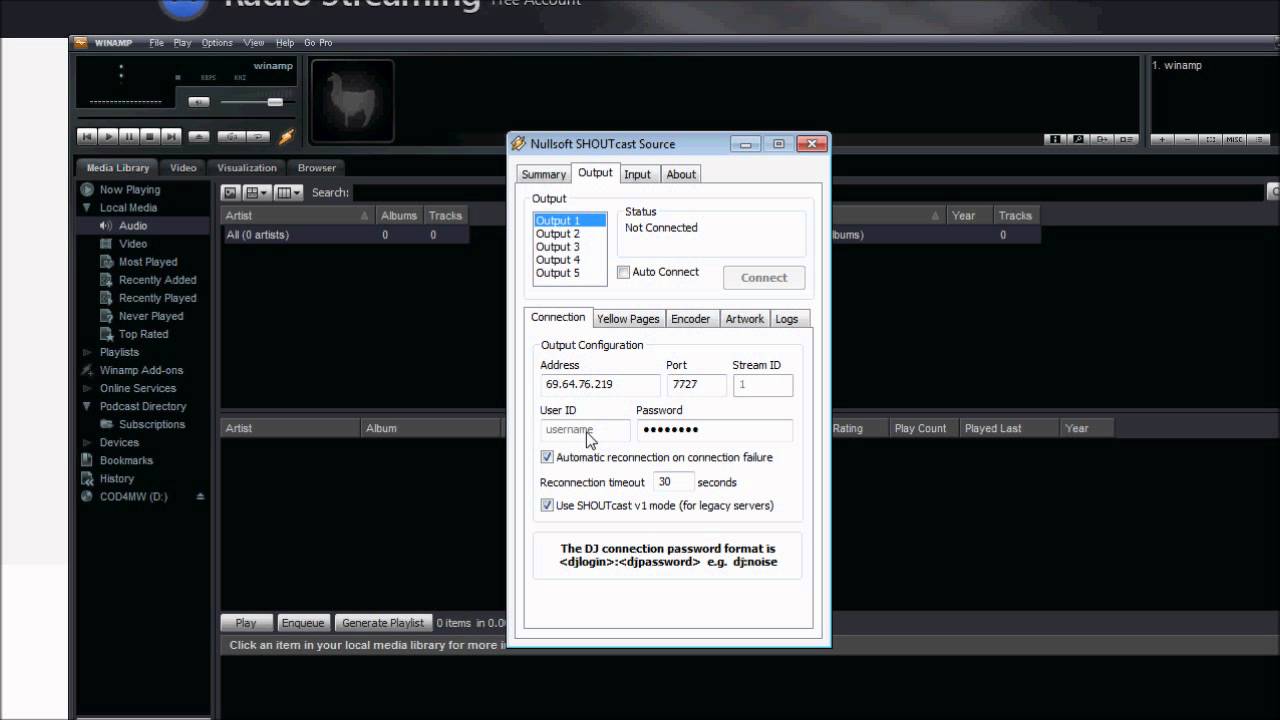
Task: Open the About tab in SHOUTcast Source
Action: coord(681,174)
